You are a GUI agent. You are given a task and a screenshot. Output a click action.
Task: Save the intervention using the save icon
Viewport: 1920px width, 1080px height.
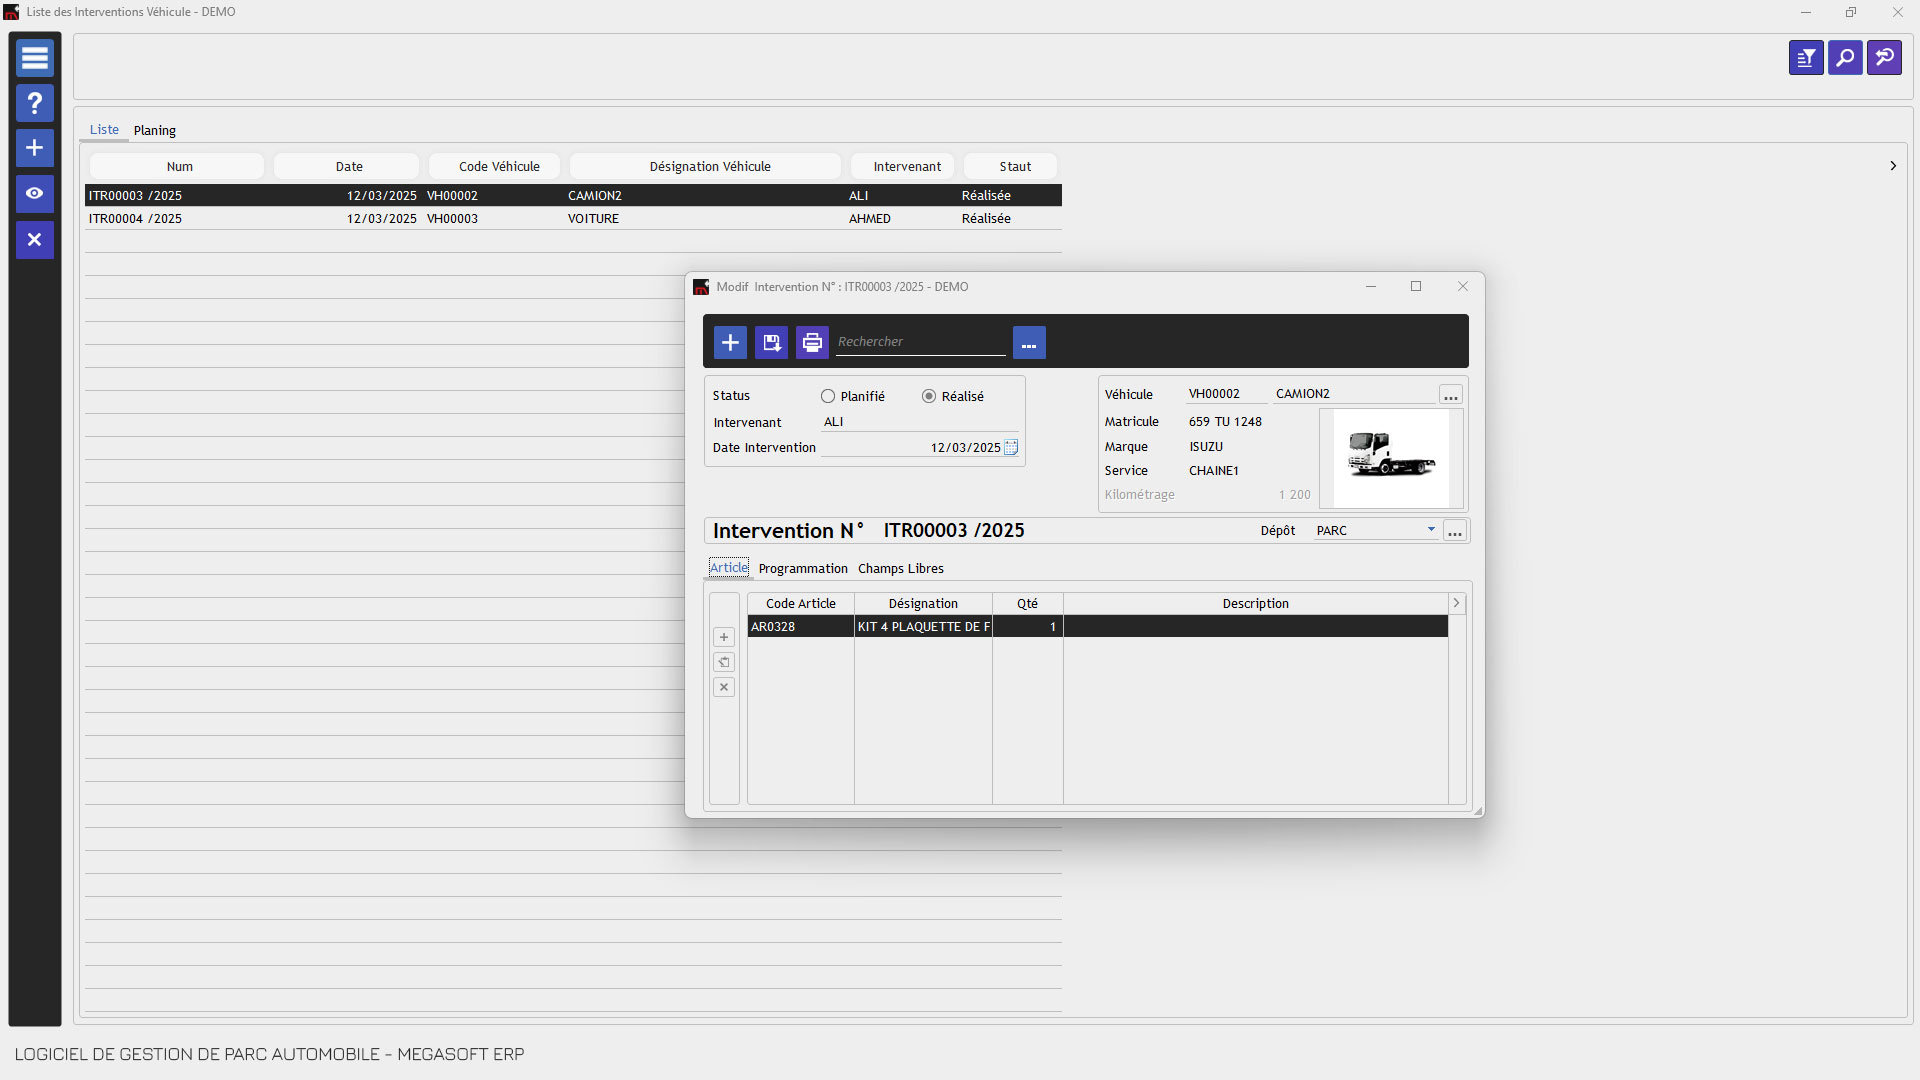[x=770, y=342]
